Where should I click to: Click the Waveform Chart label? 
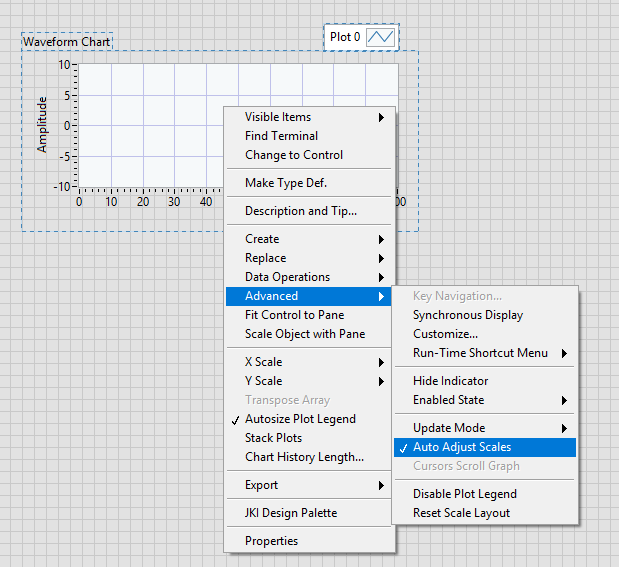[x=67, y=42]
